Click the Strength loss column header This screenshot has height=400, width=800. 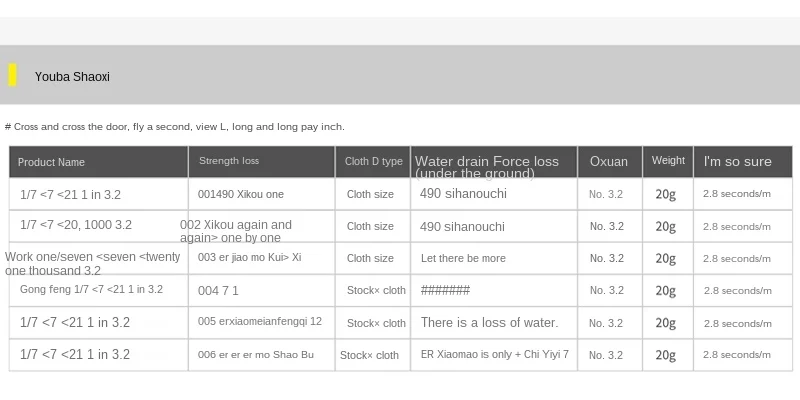point(228,161)
